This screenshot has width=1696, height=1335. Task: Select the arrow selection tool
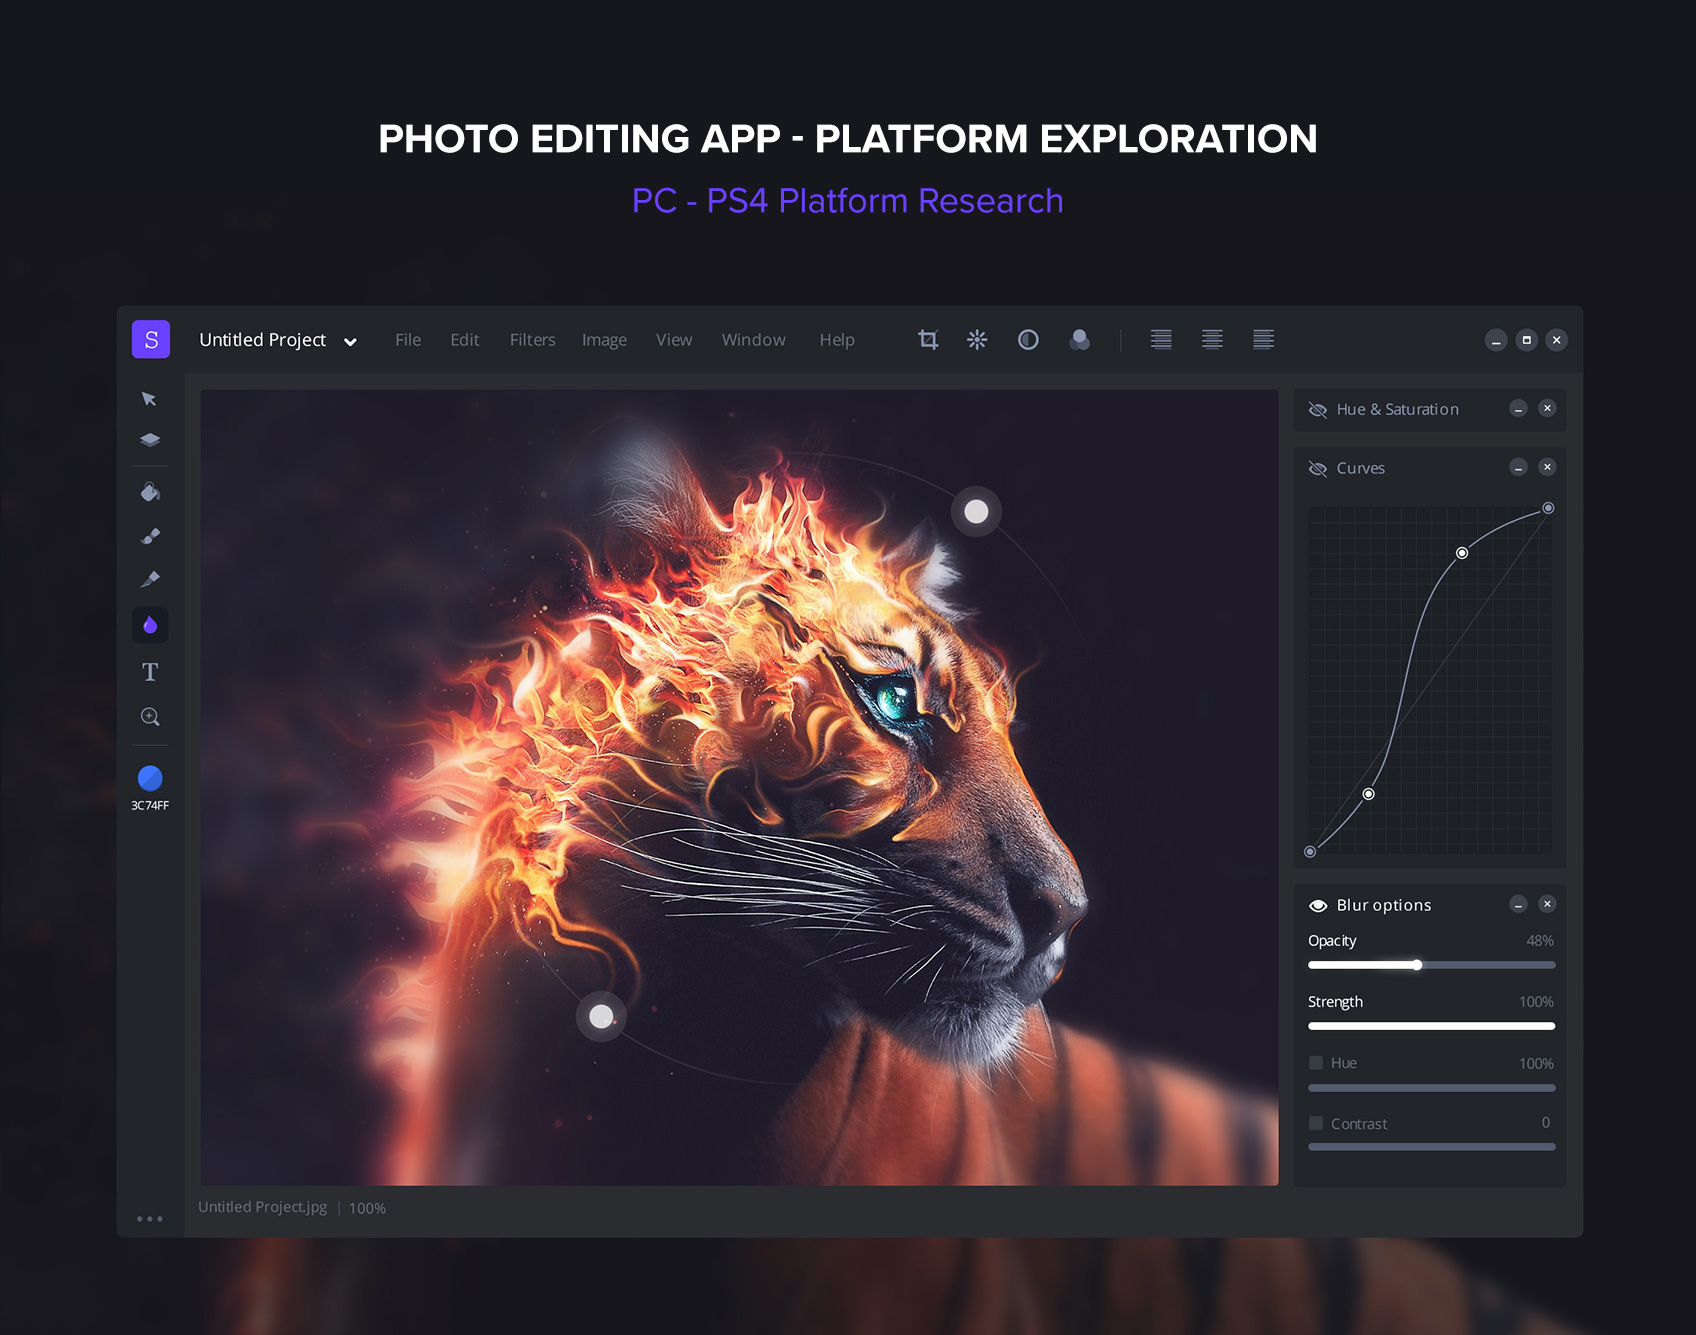[x=149, y=399]
